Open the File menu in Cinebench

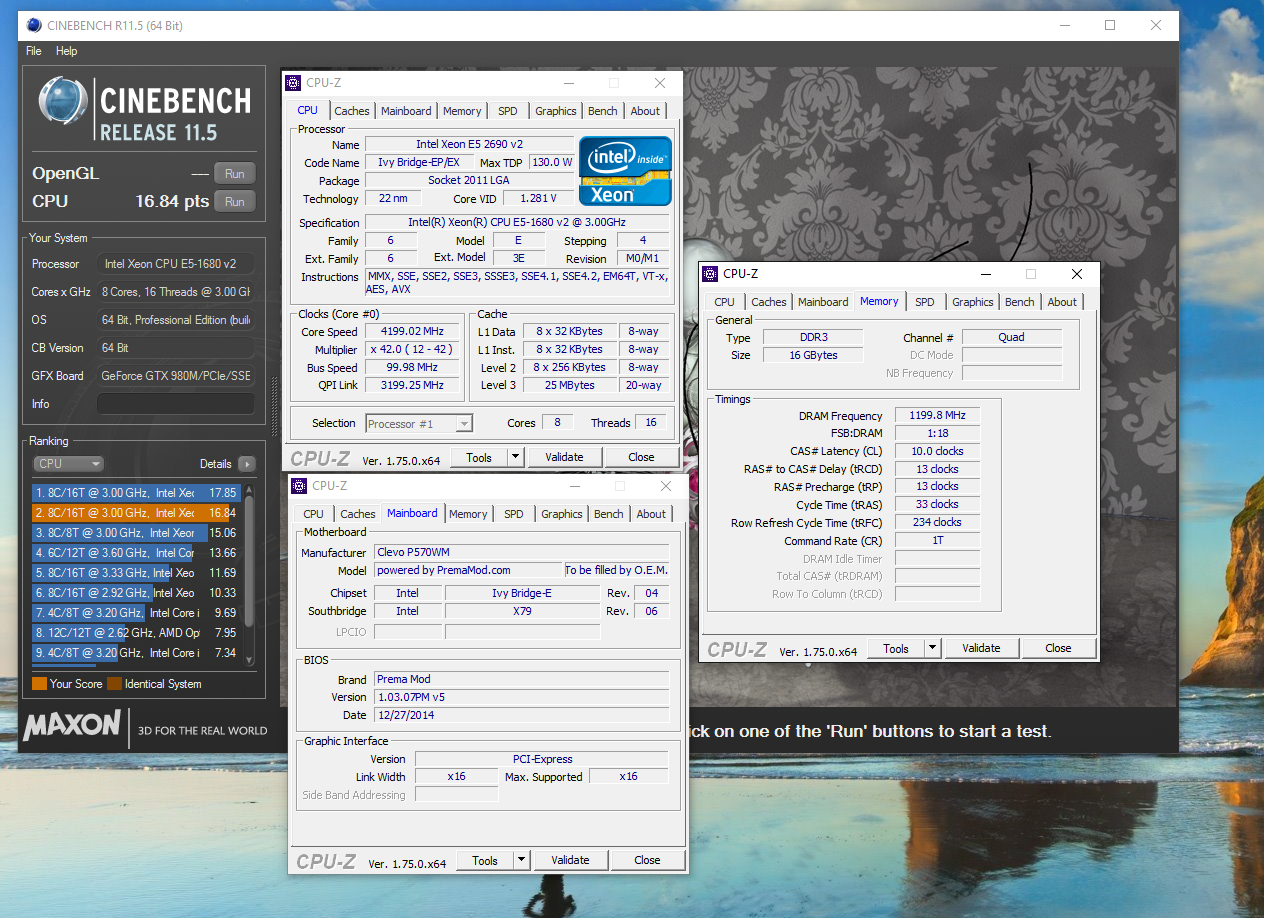pos(34,51)
